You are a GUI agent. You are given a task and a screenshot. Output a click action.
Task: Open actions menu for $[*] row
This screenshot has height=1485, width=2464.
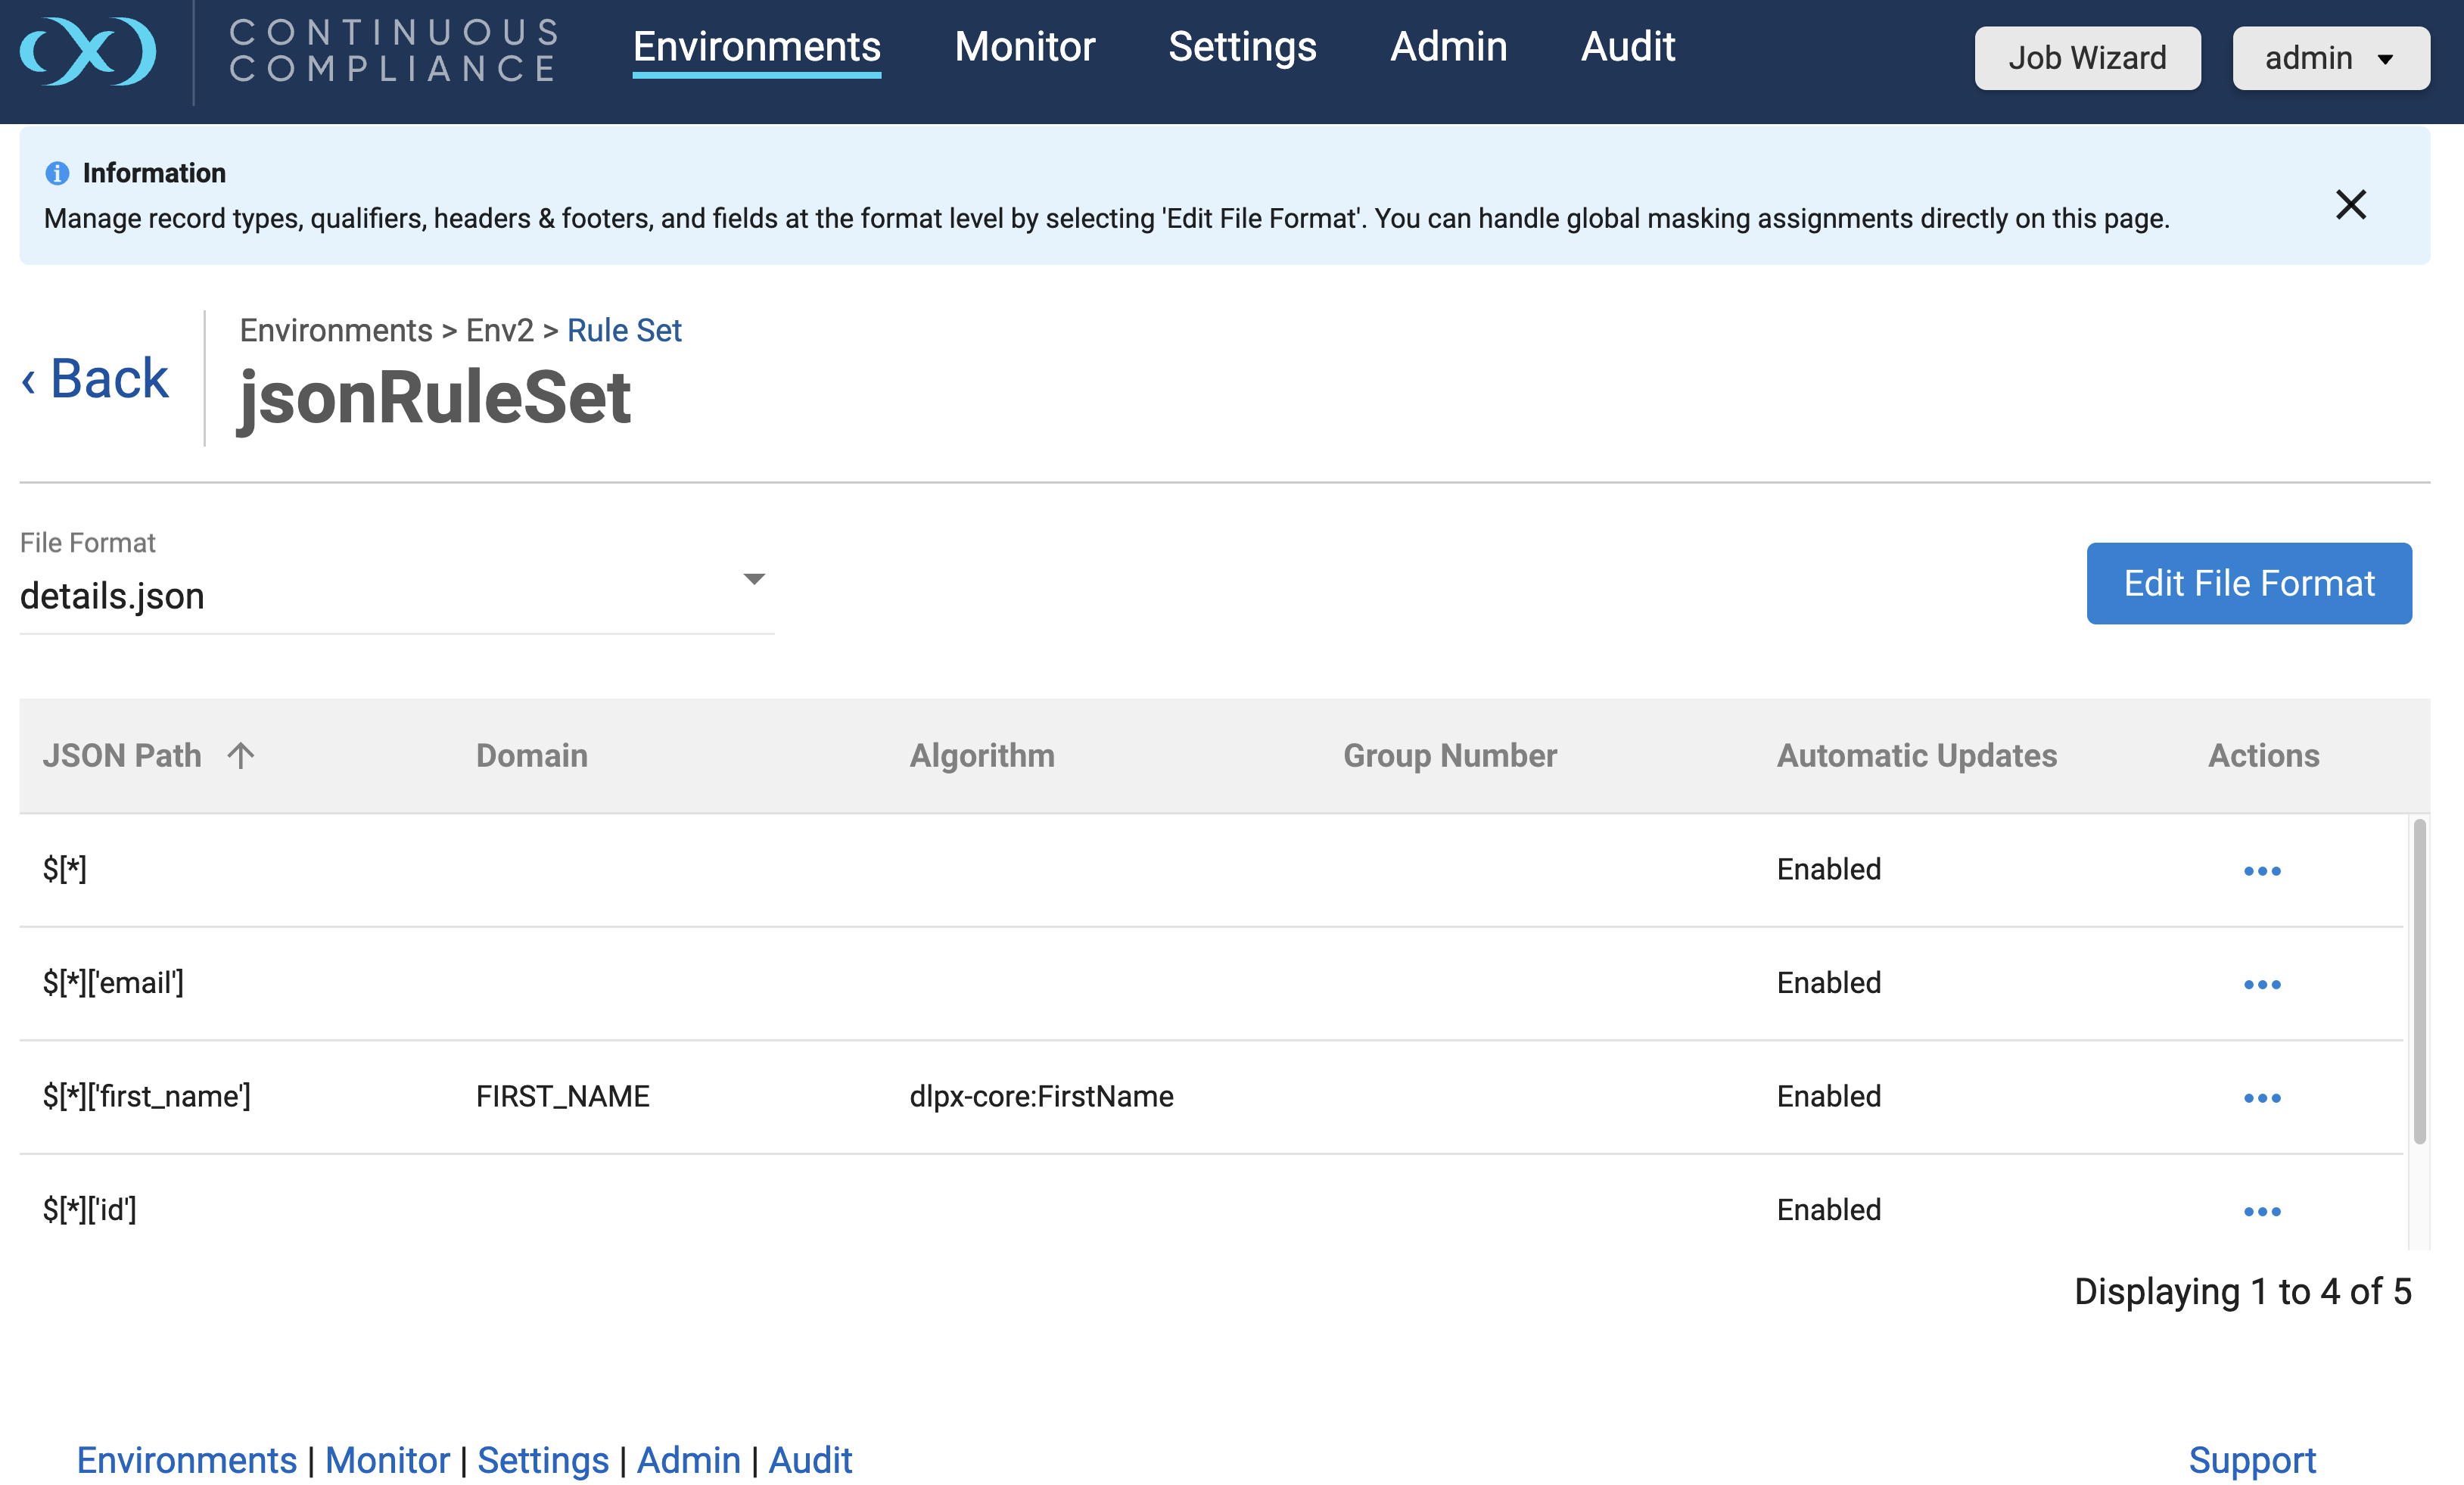click(x=2261, y=871)
